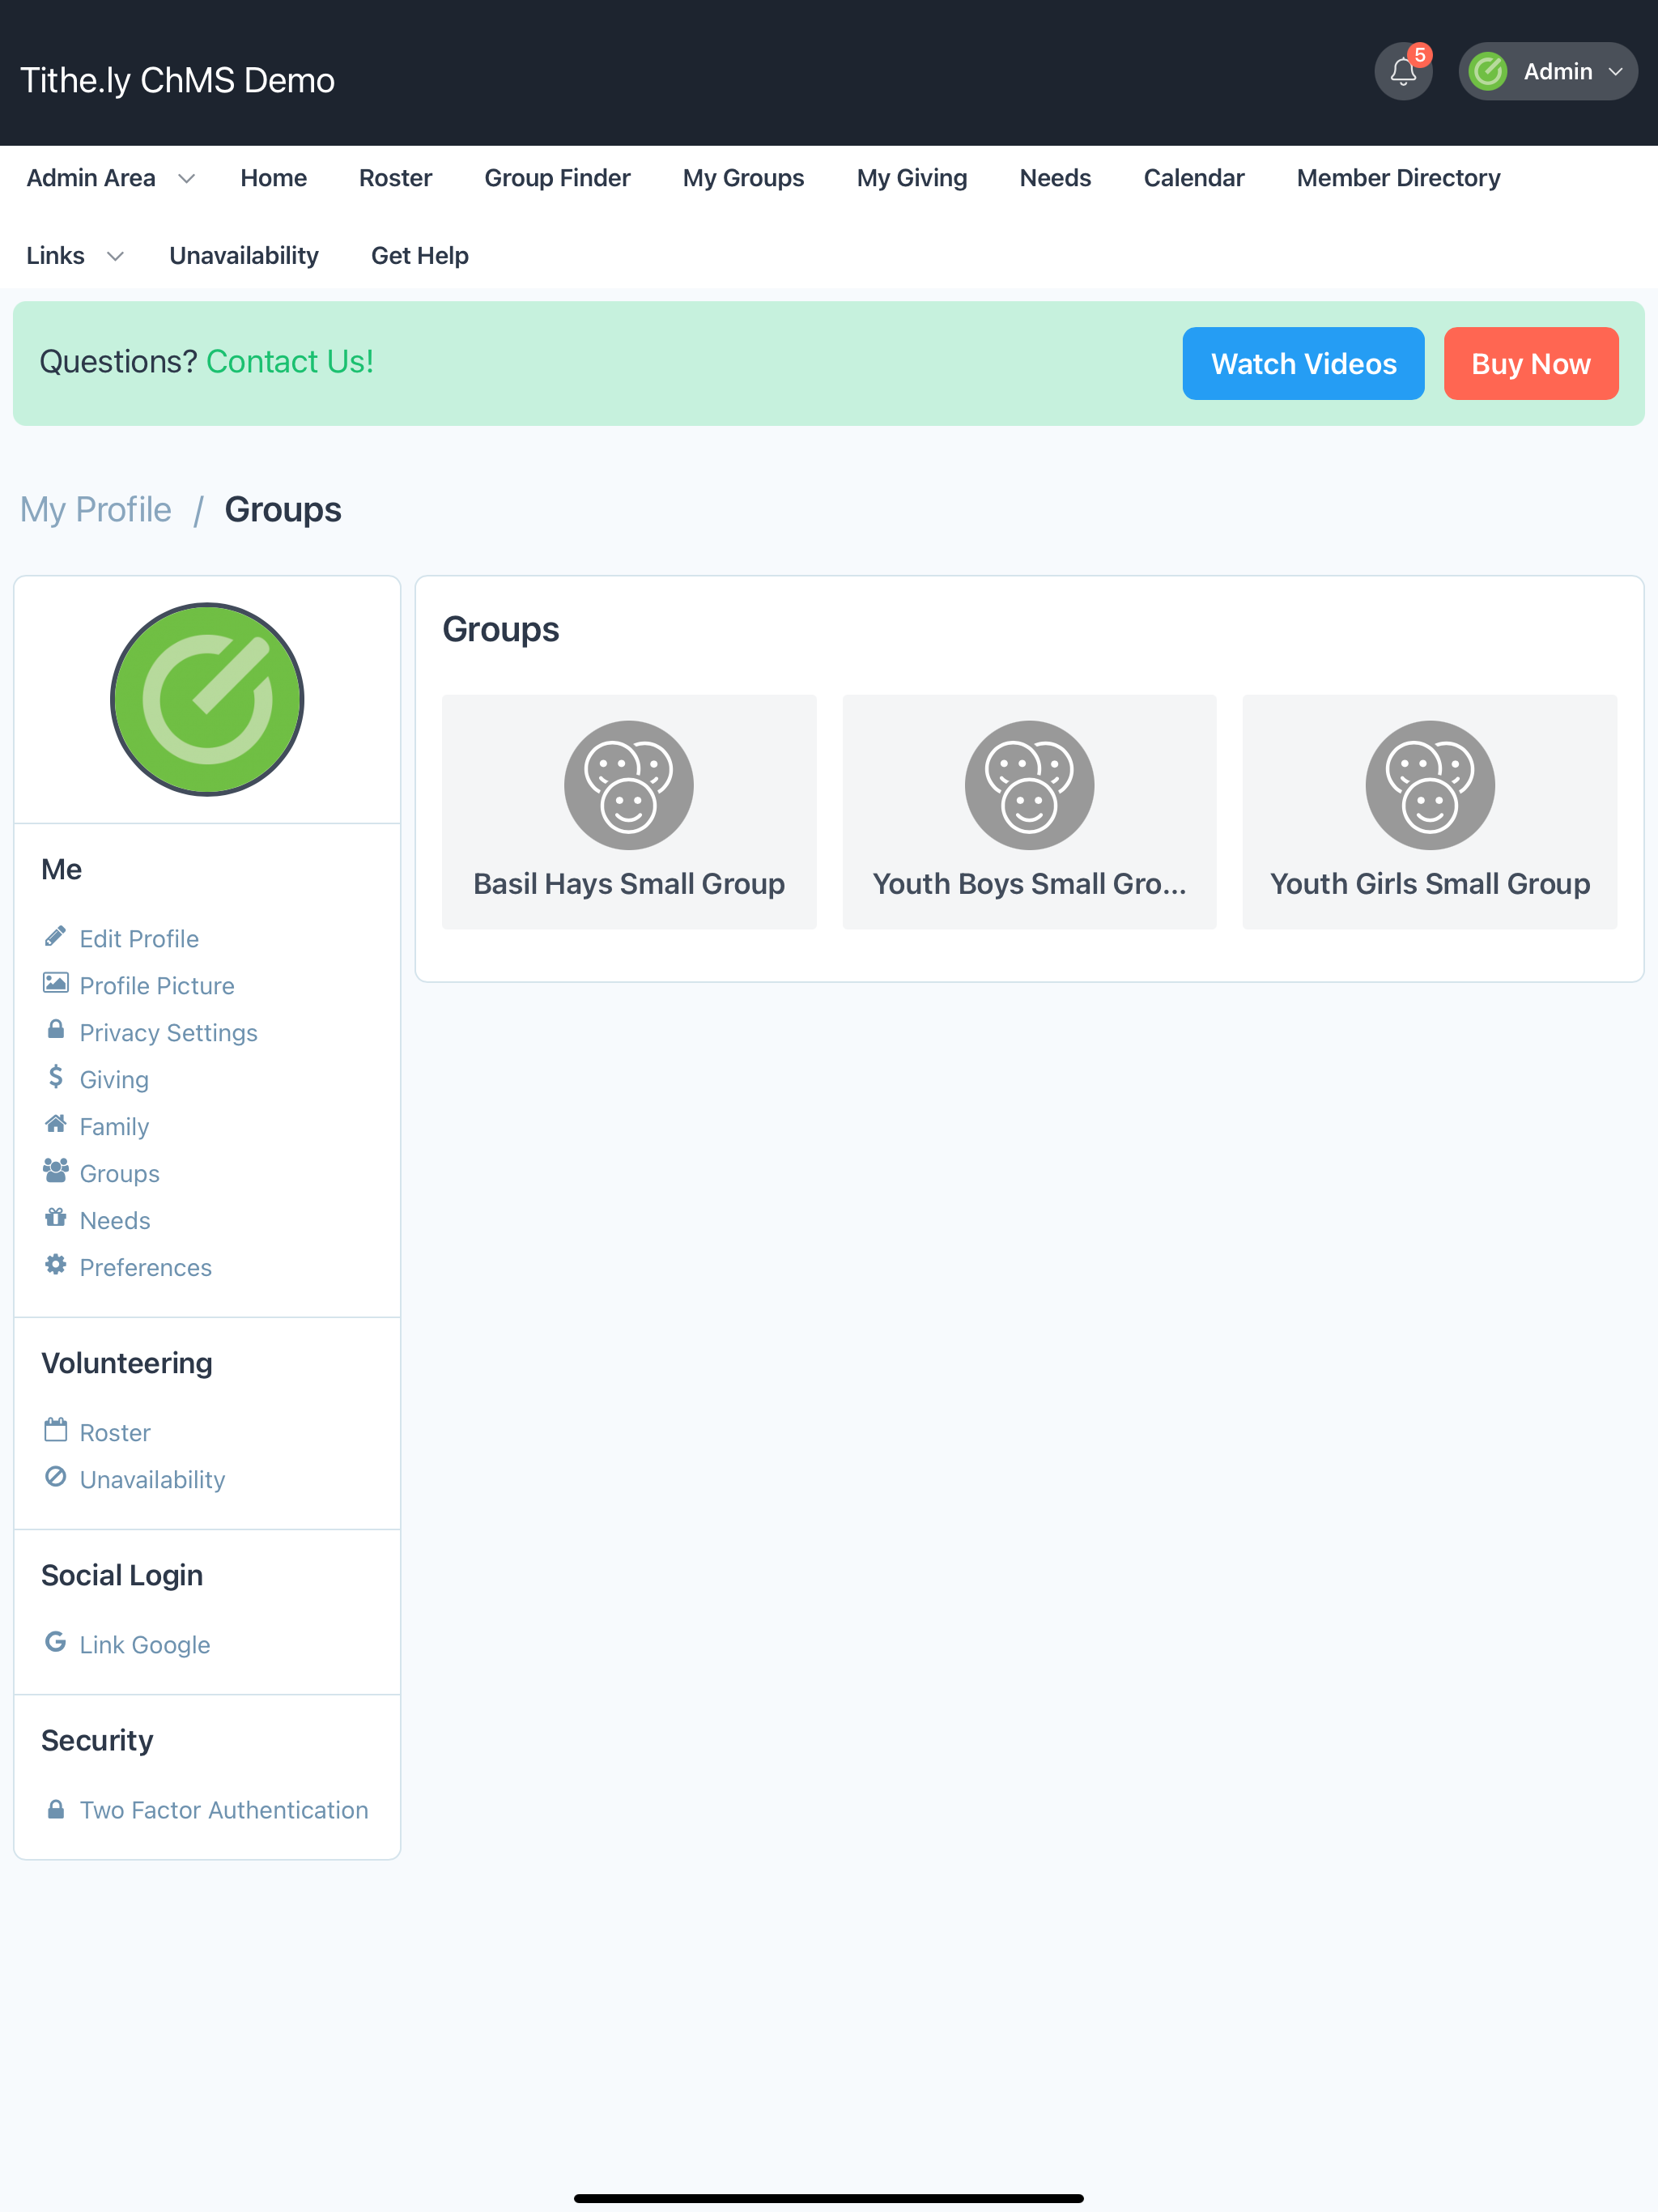Open the Groups link in the sidebar

119,1174
